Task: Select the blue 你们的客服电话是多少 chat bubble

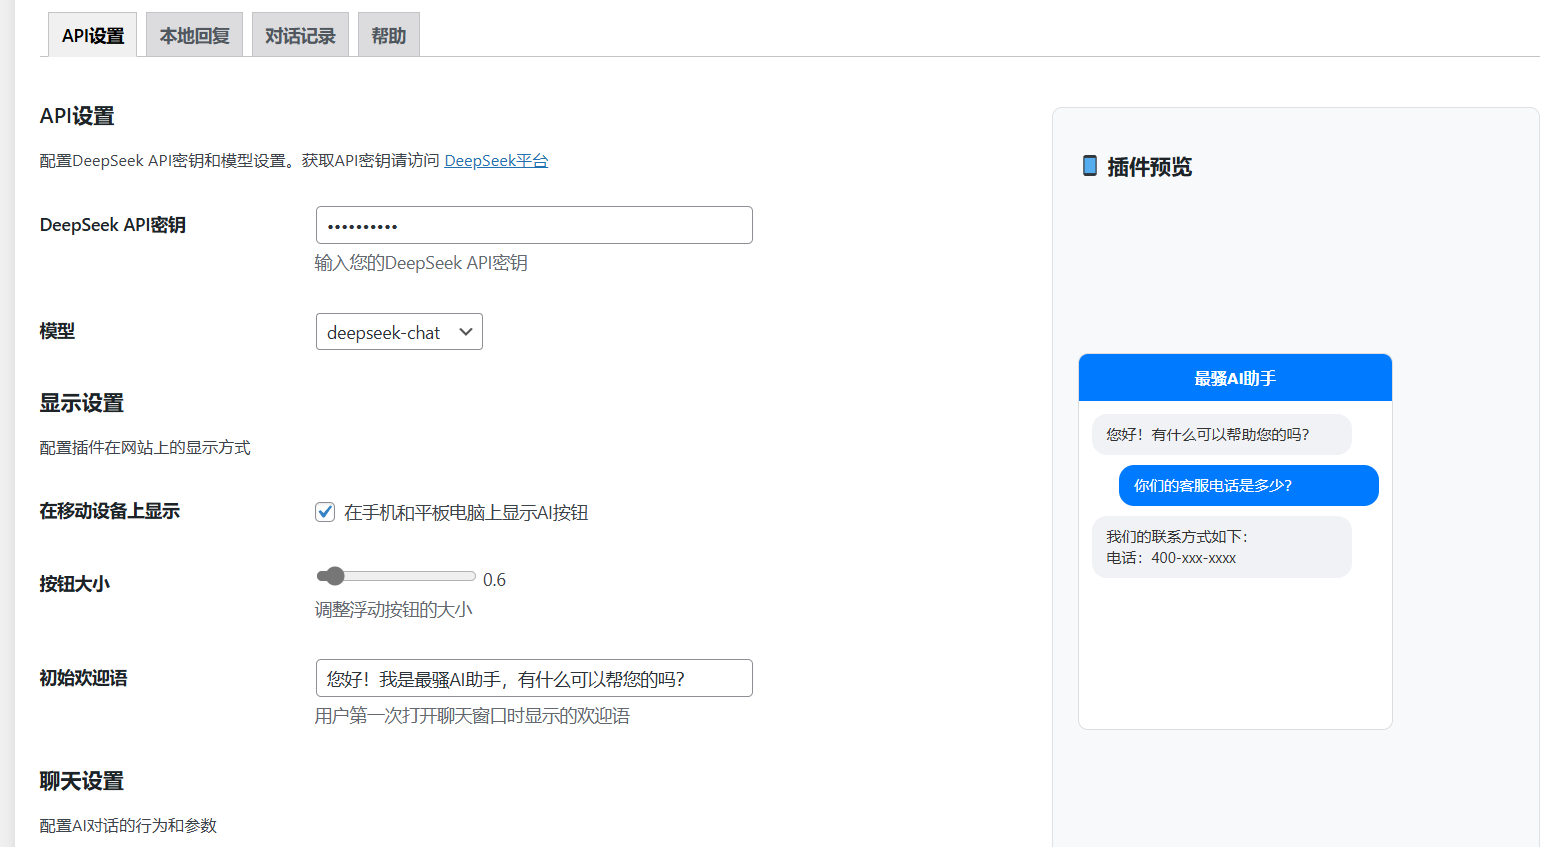Action: tap(1248, 486)
